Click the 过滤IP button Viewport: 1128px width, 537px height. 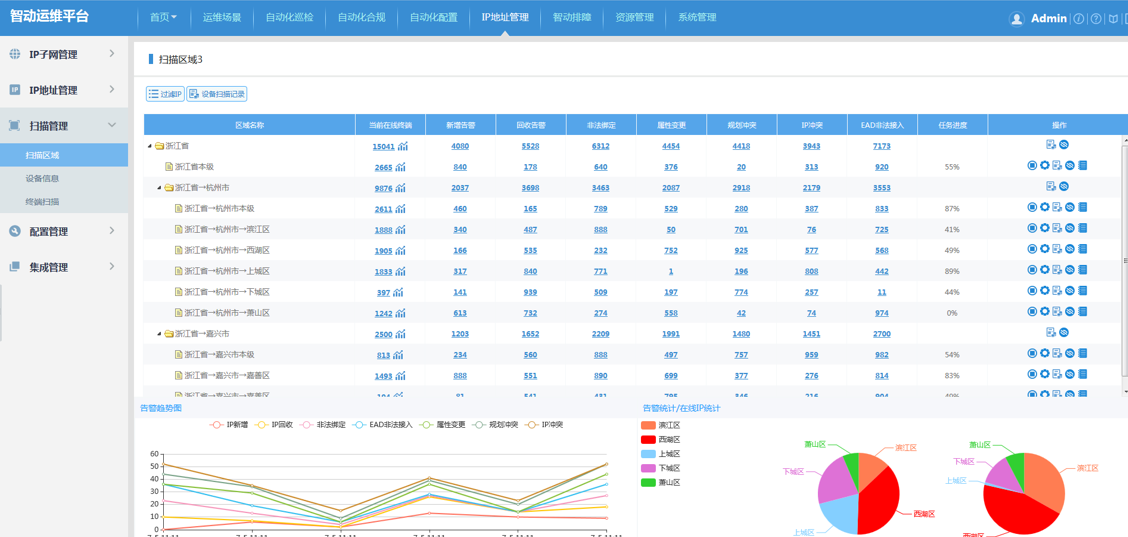(165, 94)
